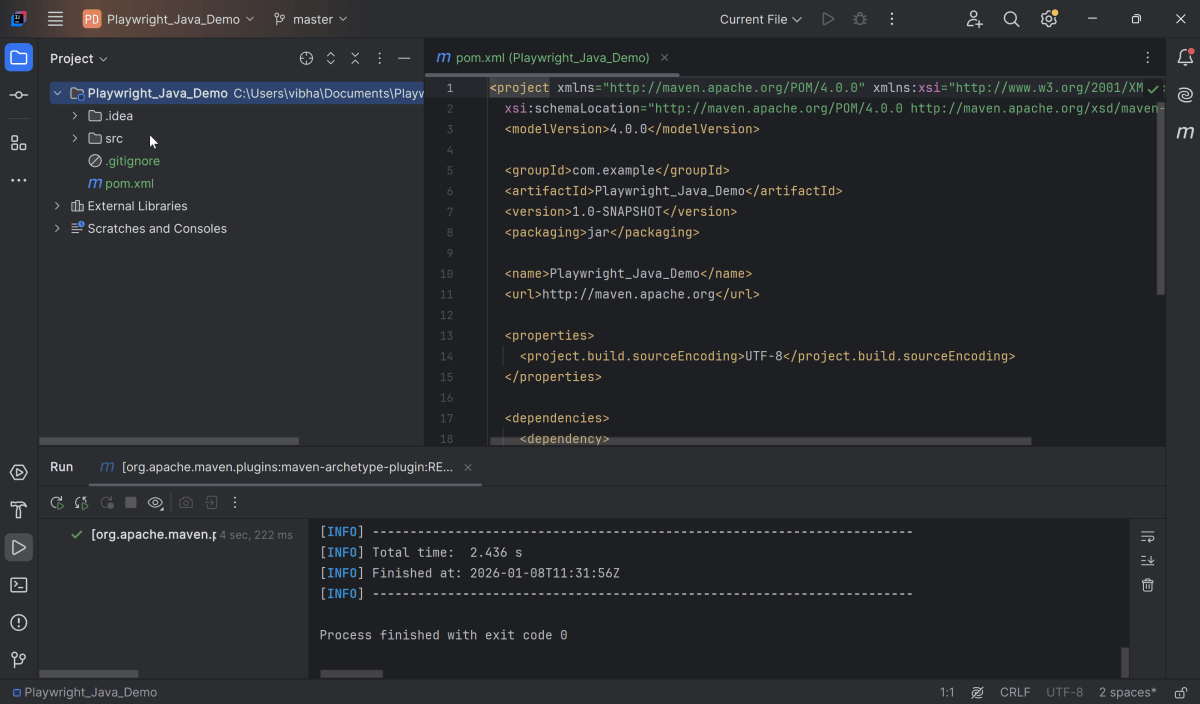Expand the src folder
The image size is (1200, 704).
coord(75,138)
